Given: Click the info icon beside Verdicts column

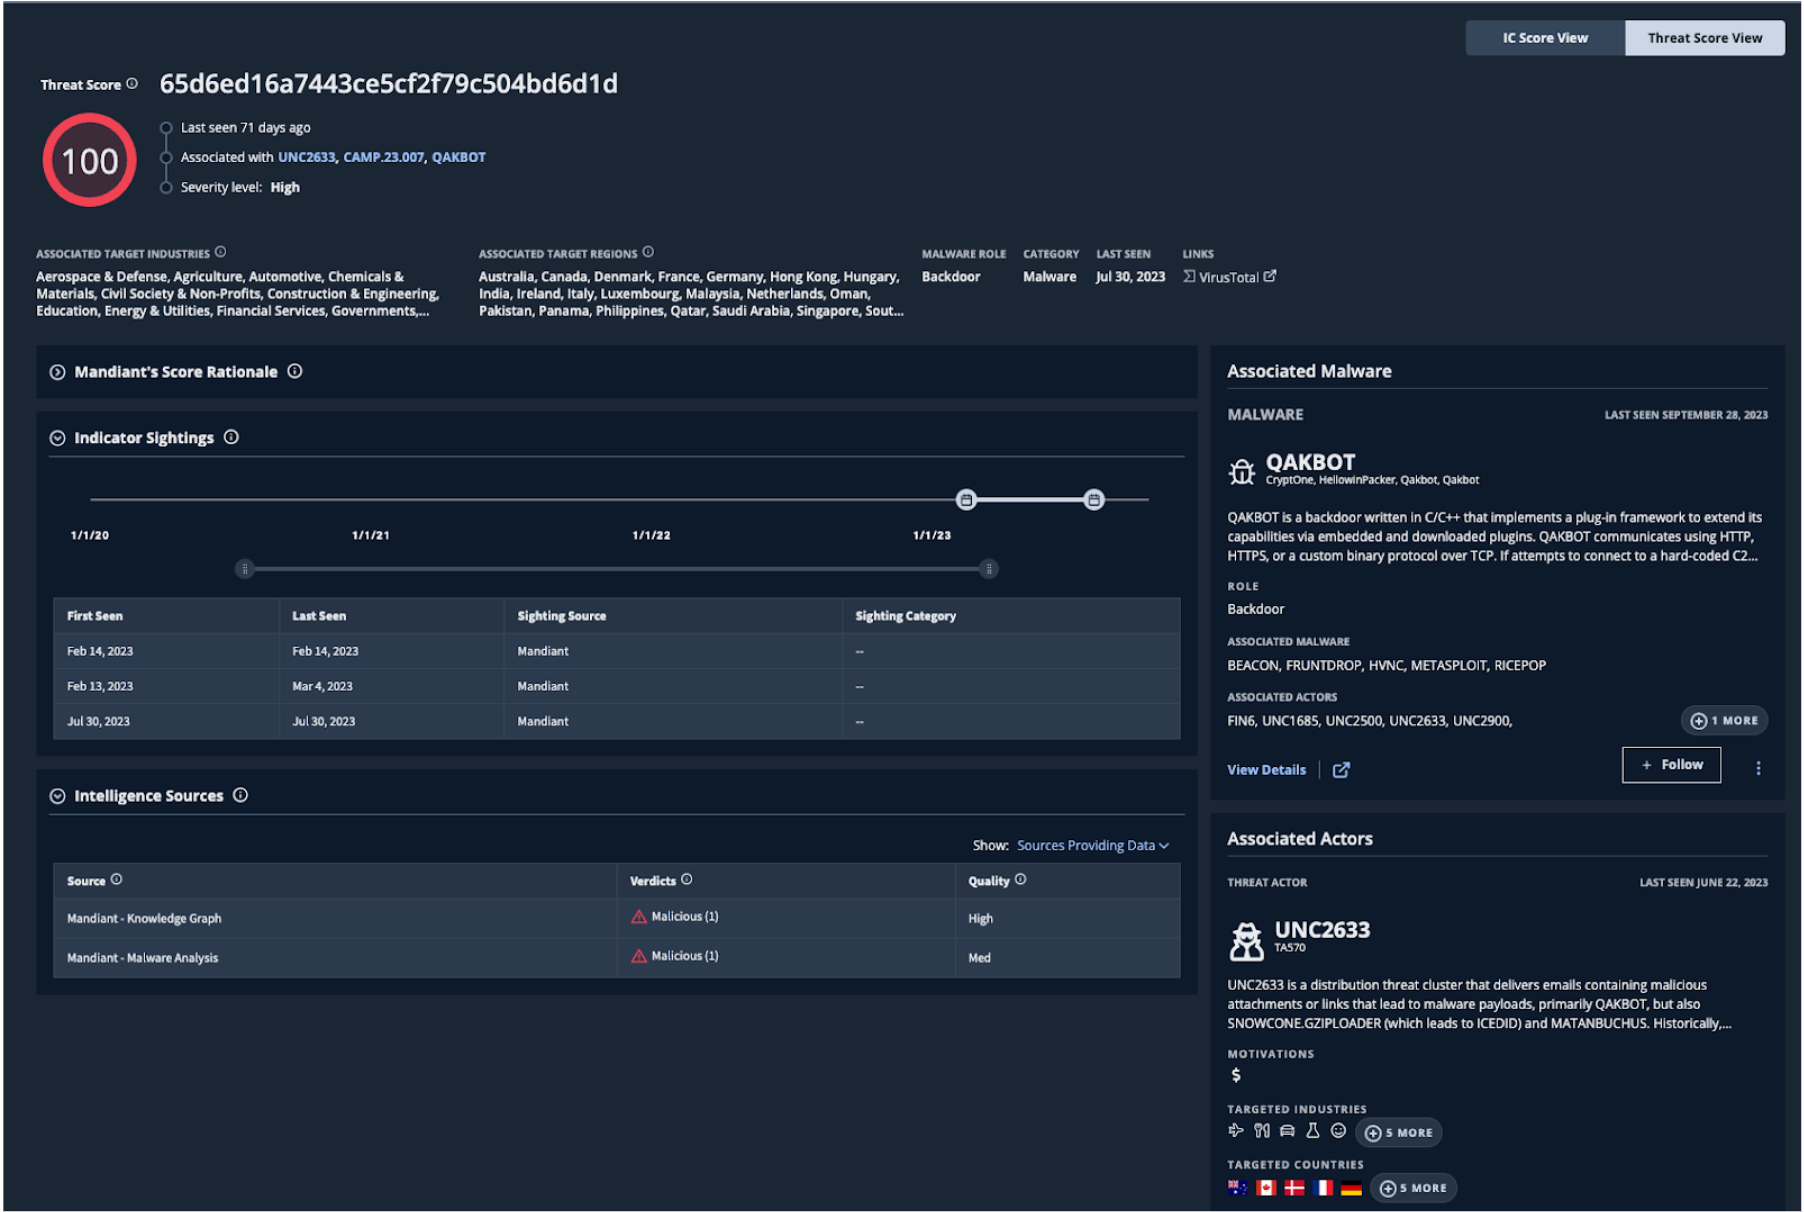Looking at the screenshot, I should 687,878.
